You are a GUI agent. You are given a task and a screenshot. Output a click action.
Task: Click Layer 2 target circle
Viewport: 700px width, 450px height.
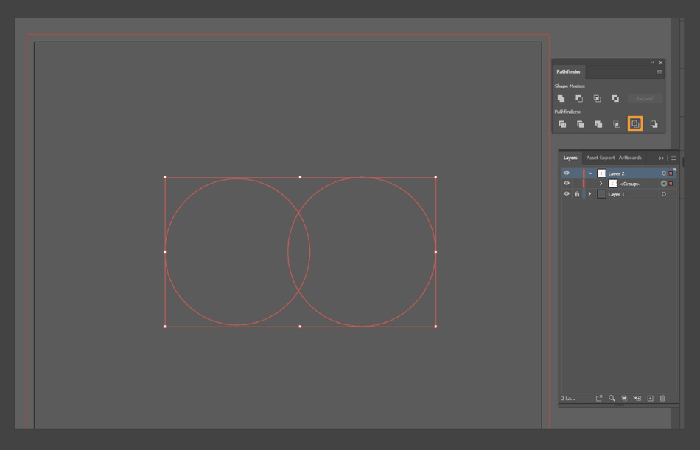click(x=664, y=173)
